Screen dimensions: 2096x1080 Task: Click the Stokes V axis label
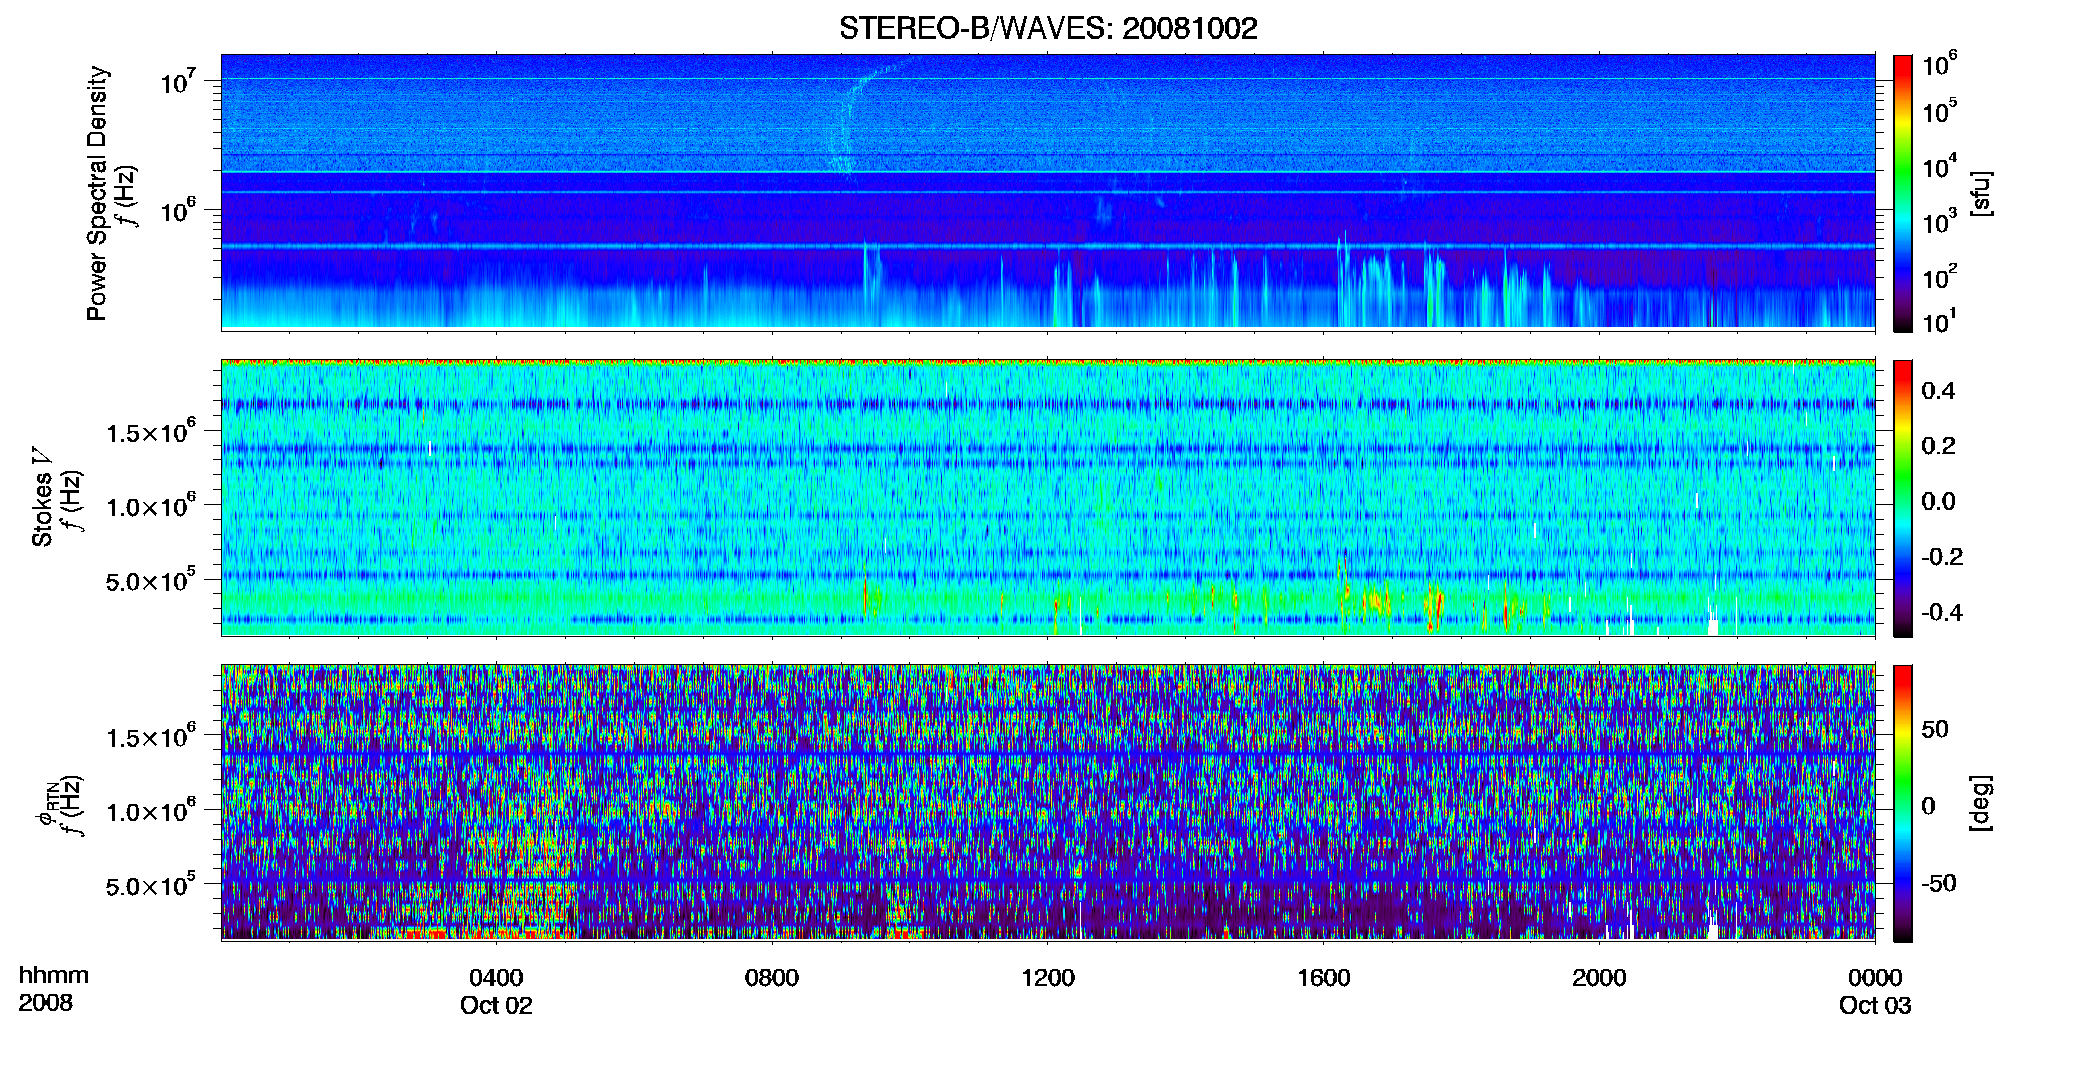[x=42, y=497]
